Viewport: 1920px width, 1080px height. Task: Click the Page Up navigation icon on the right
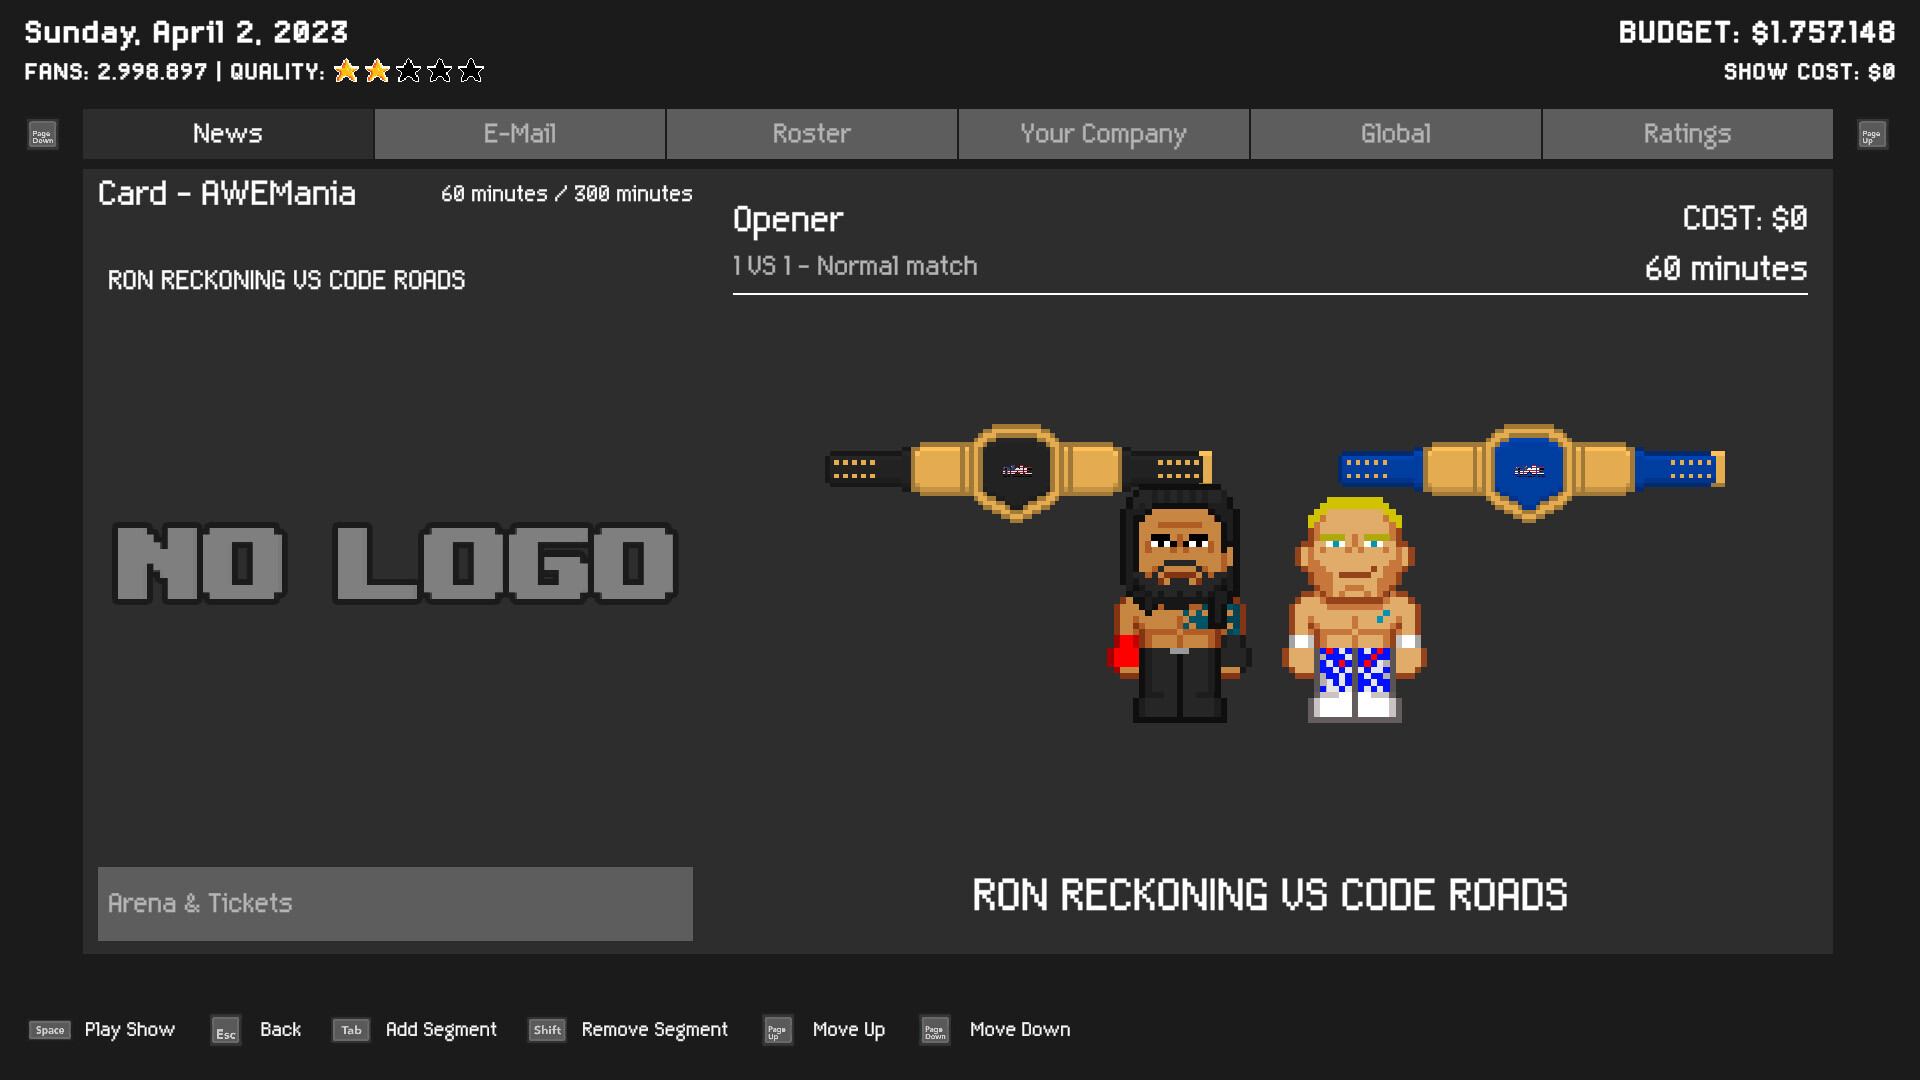pyautogui.click(x=1871, y=134)
